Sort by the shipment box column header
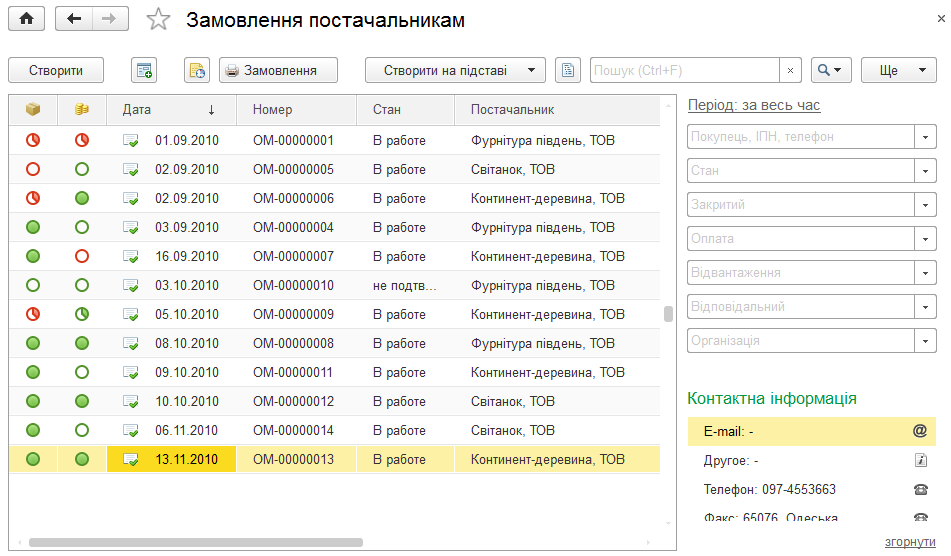This screenshot has width=951, height=556. (33, 109)
